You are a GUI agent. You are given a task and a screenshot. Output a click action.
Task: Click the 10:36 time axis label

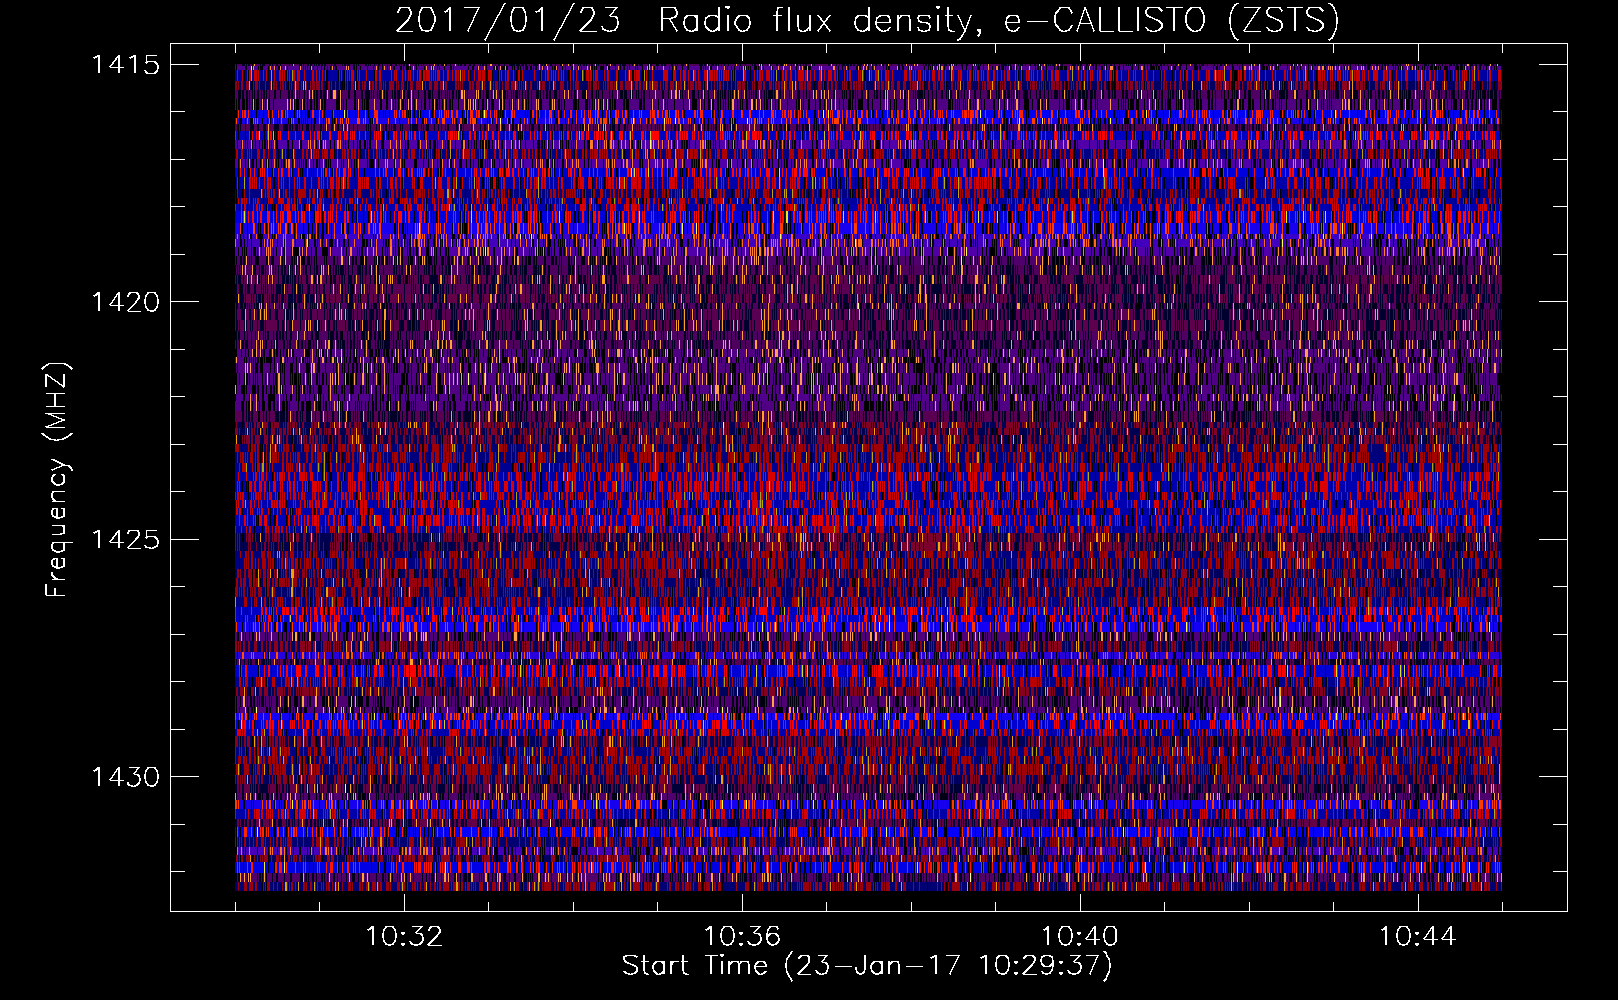coord(742,937)
